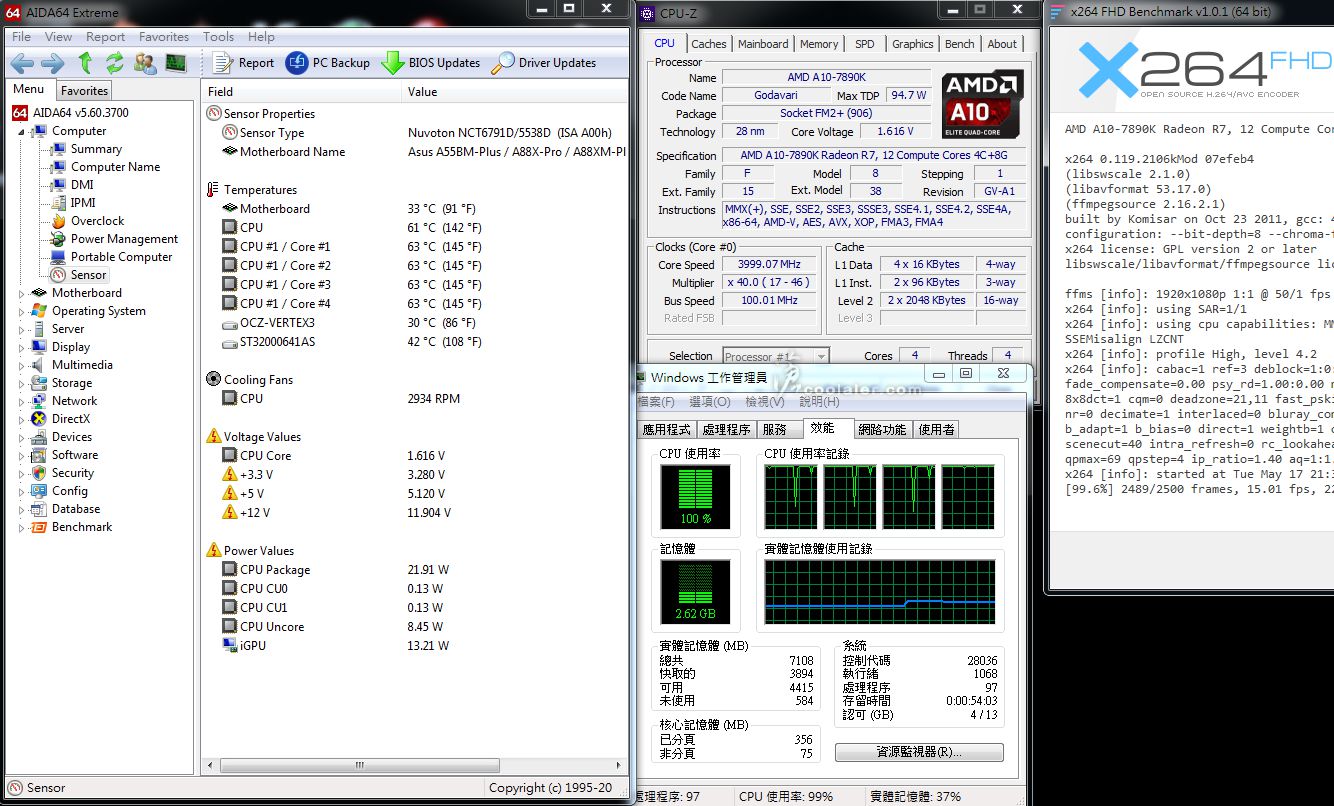Click the green Refresh arrows icon

click(x=115, y=63)
